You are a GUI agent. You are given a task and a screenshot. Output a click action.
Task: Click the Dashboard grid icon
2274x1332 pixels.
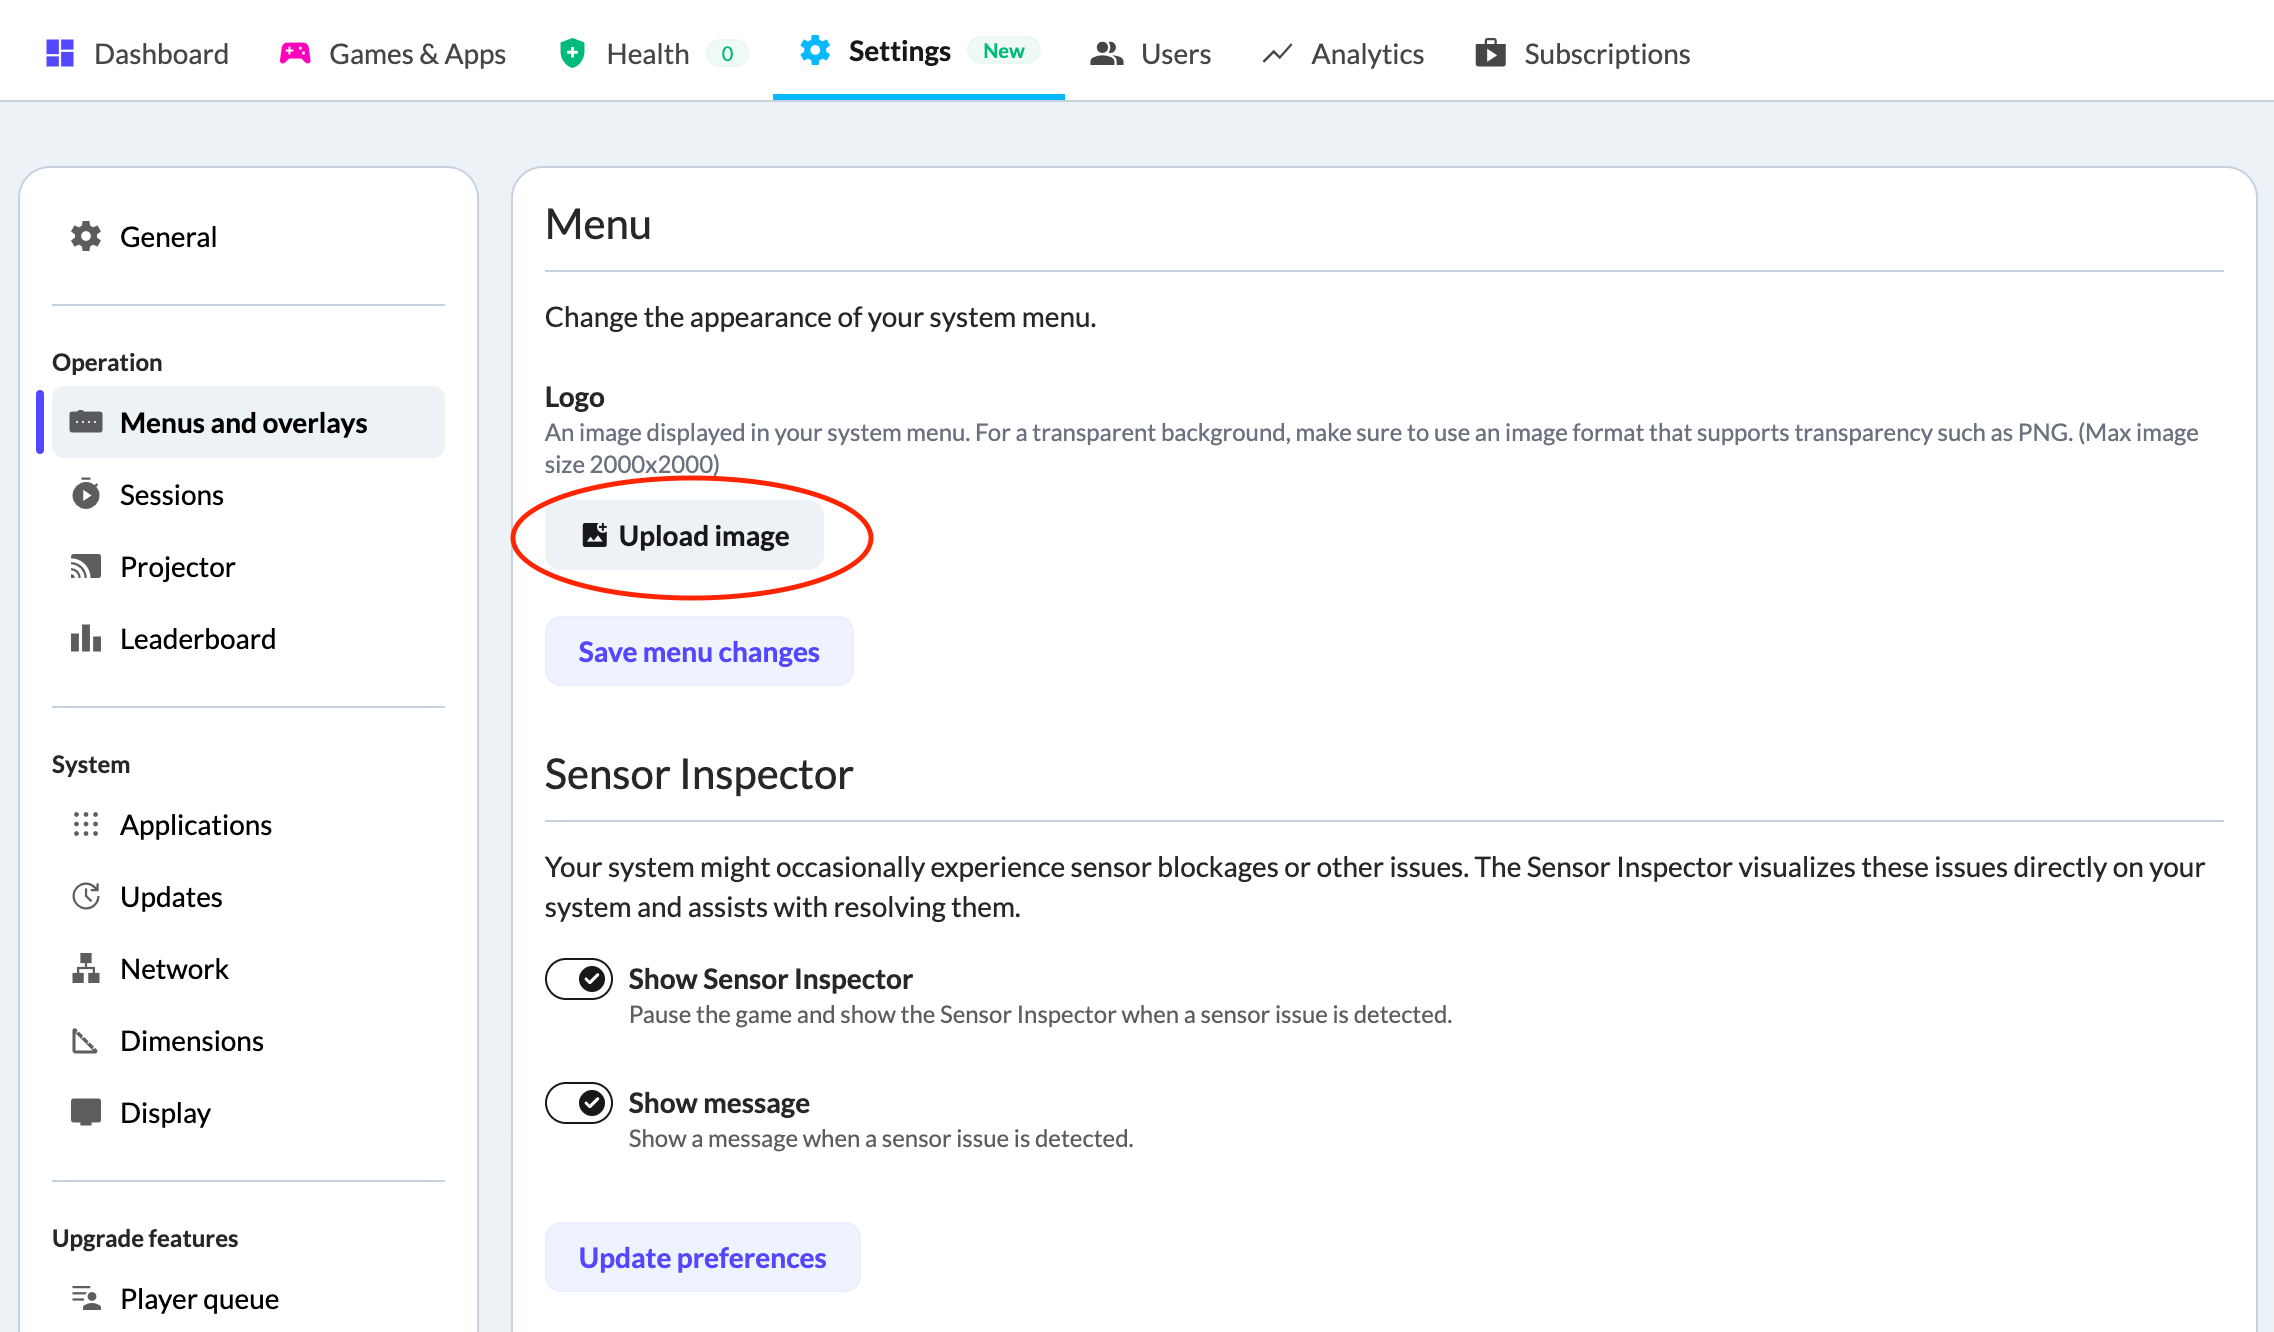60,54
